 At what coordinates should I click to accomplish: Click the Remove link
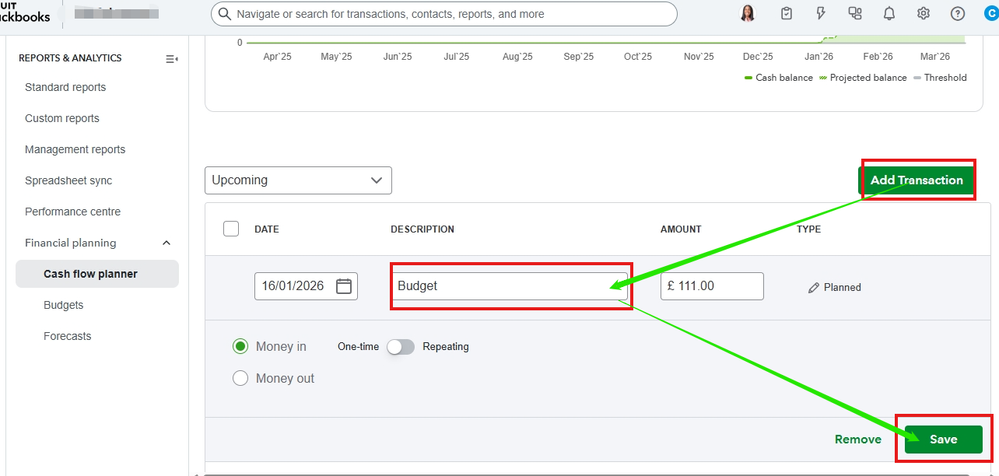[858, 440]
